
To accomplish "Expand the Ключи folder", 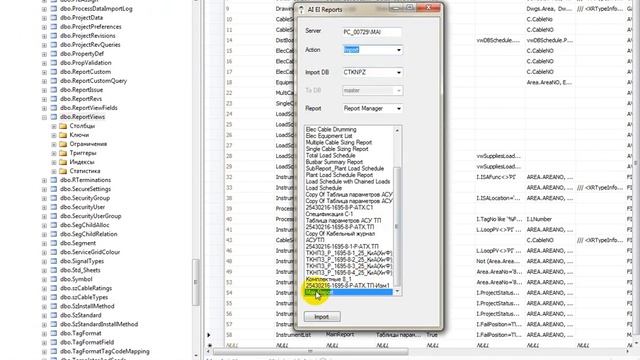I will (x=54, y=135).
